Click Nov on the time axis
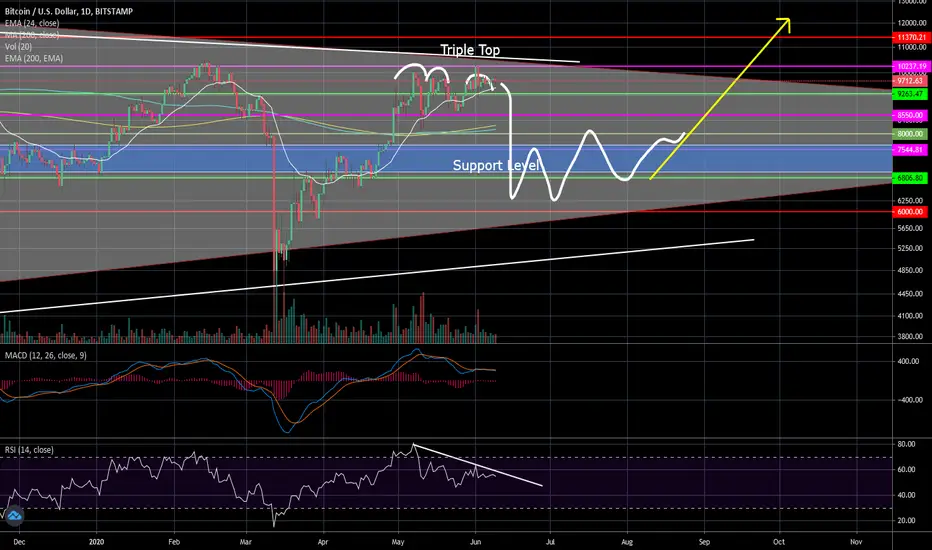932x550 pixels. coord(856,542)
